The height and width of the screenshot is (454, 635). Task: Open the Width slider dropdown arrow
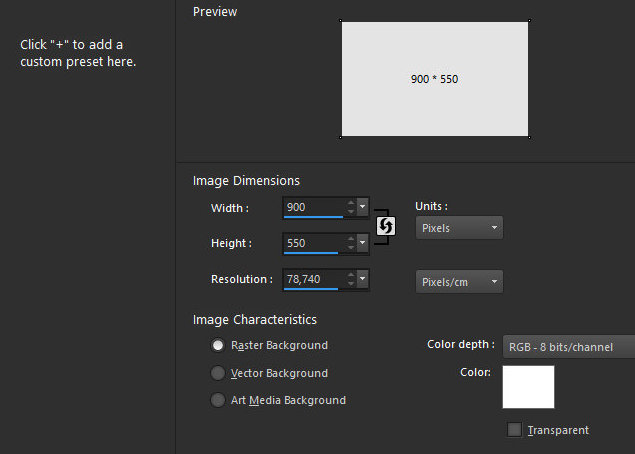coord(363,207)
